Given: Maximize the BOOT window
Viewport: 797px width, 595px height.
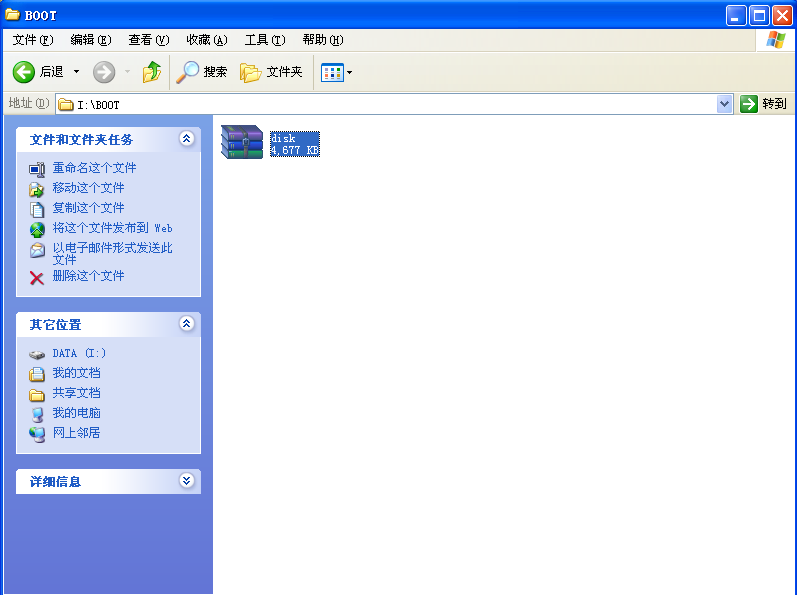Looking at the screenshot, I should 759,16.
